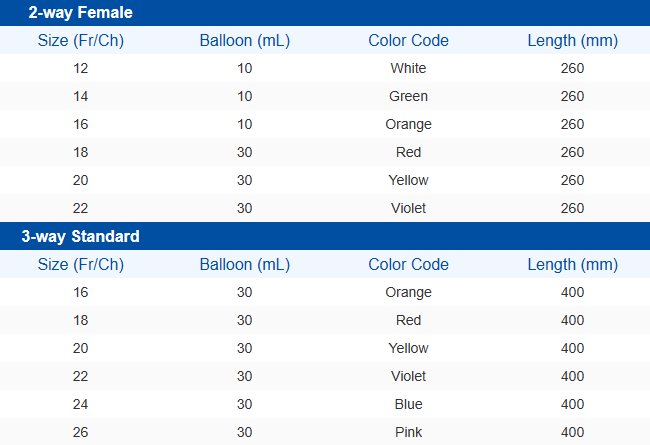This screenshot has width=650, height=445.
Task: Click the Green color code cell
Action: coord(408,97)
